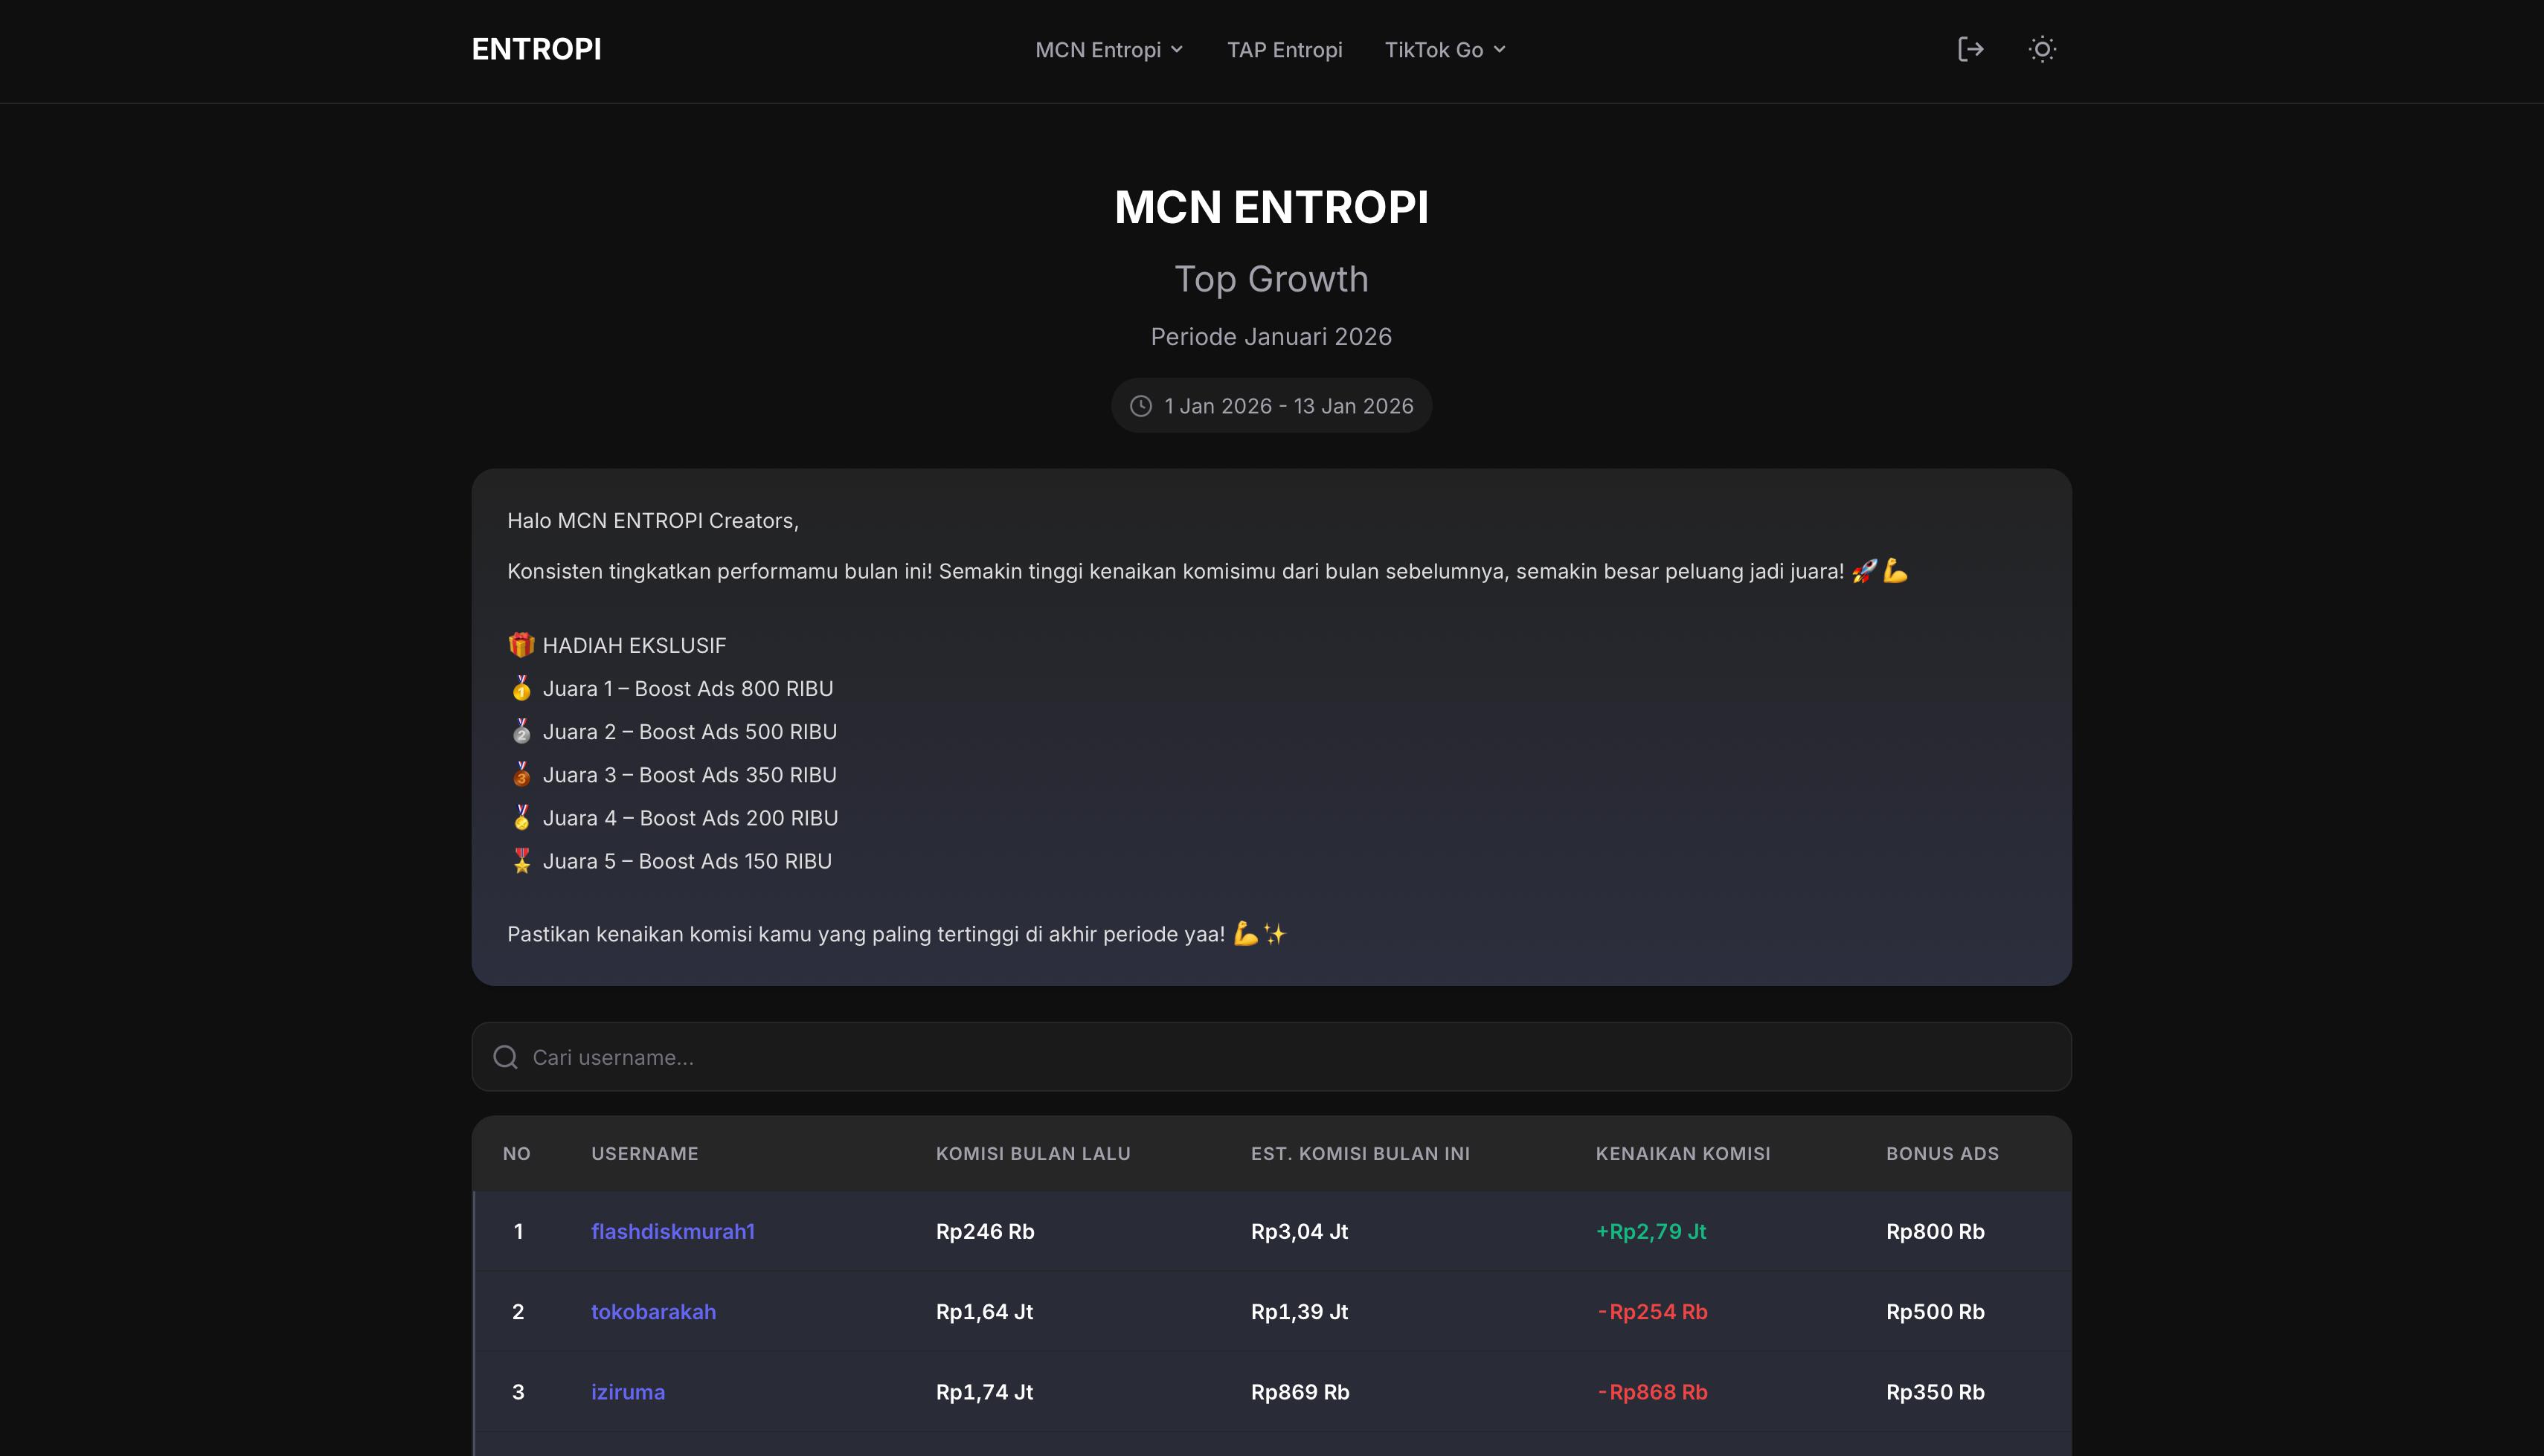The height and width of the screenshot is (1456, 2544).
Task: Click the ENTROPI logo home link
Action: tap(536, 49)
